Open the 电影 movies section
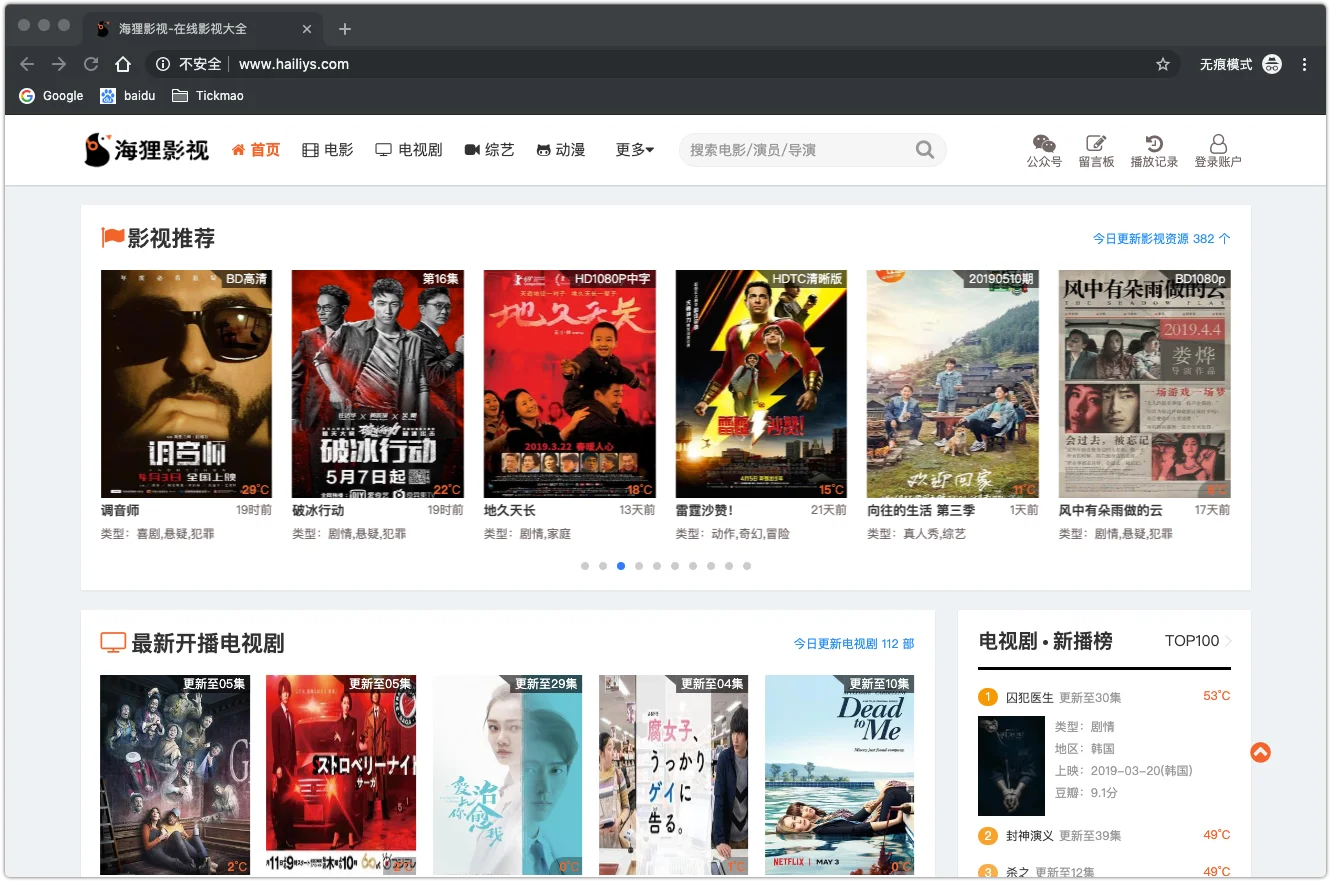This screenshot has width=1330, height=882. click(328, 150)
